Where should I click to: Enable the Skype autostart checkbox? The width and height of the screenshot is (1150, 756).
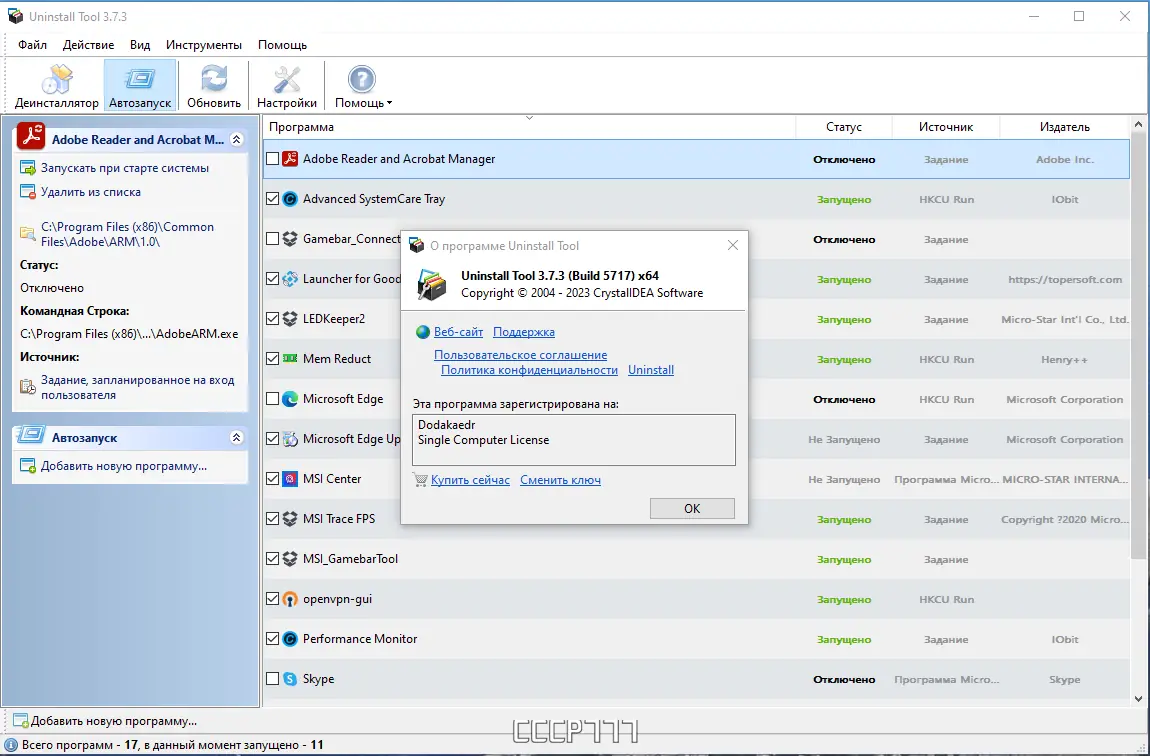(271, 679)
